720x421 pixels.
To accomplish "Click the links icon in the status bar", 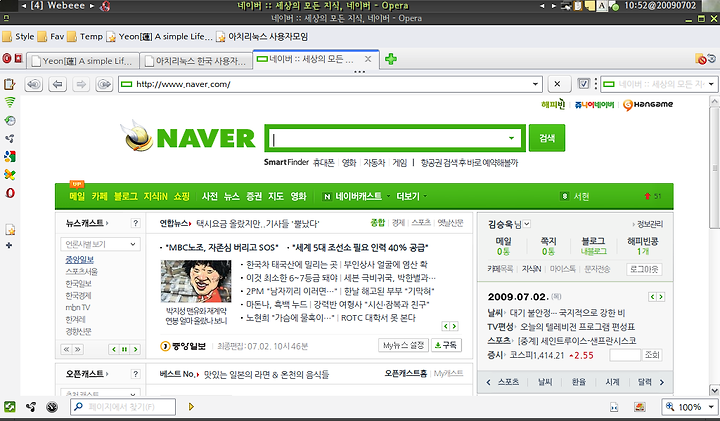I will (31, 407).
